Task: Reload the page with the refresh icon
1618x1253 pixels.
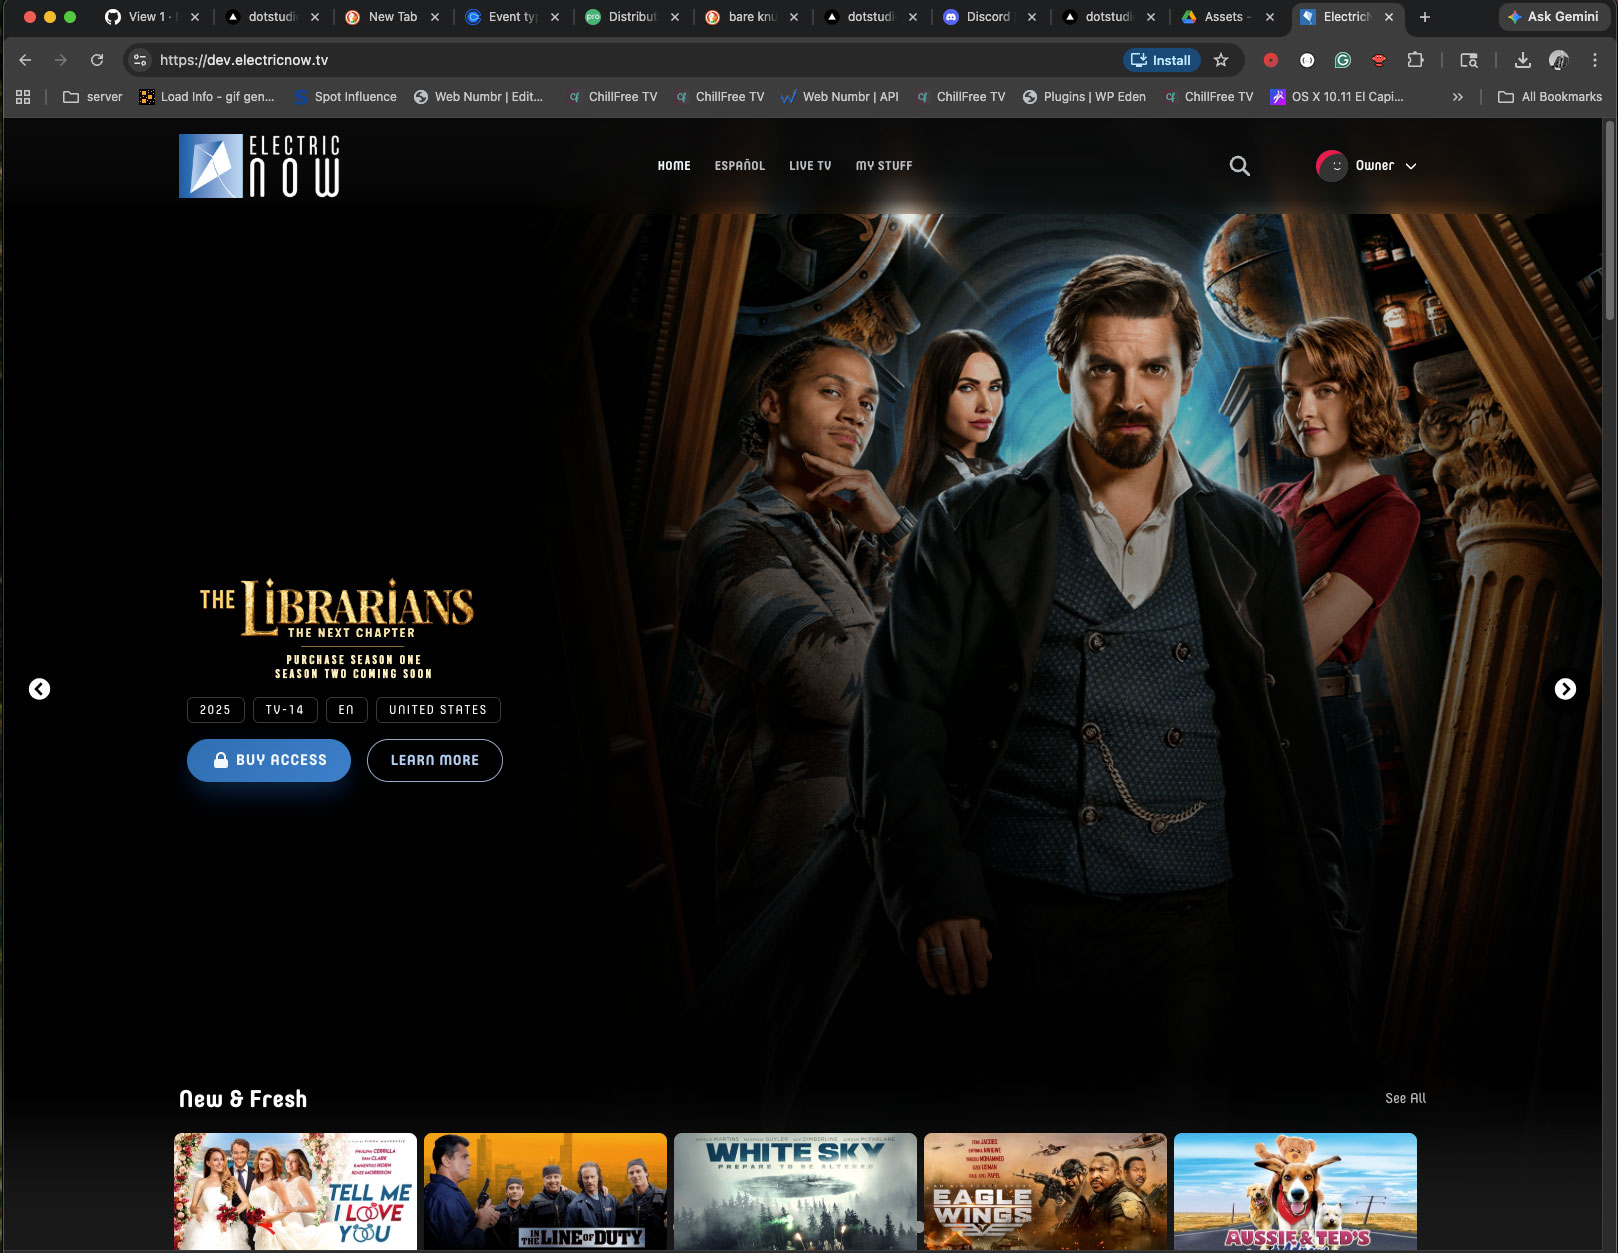Action: click(x=97, y=60)
